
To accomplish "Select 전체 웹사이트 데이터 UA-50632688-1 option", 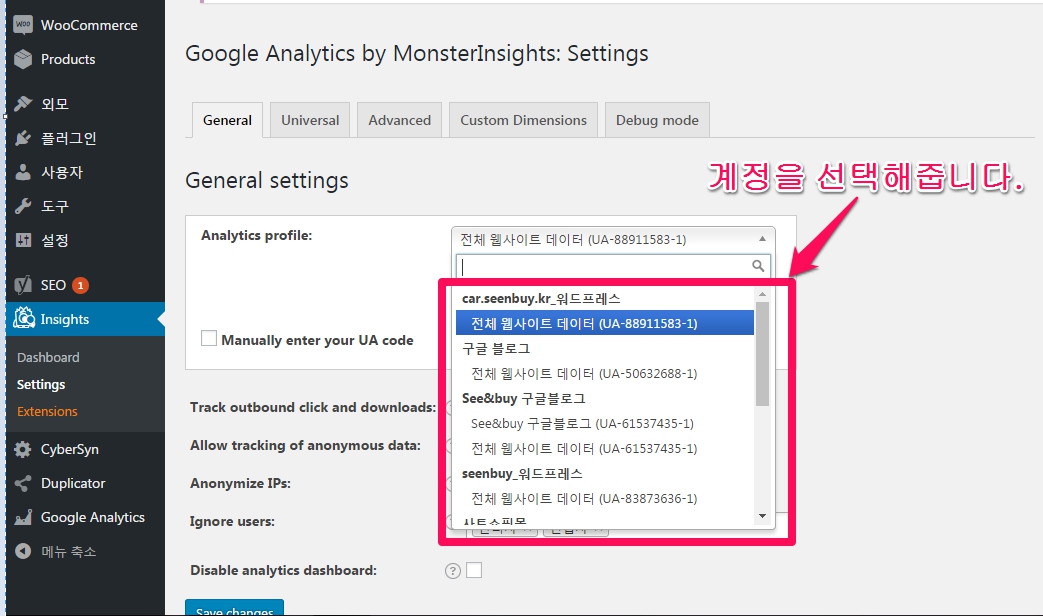I will click(584, 373).
